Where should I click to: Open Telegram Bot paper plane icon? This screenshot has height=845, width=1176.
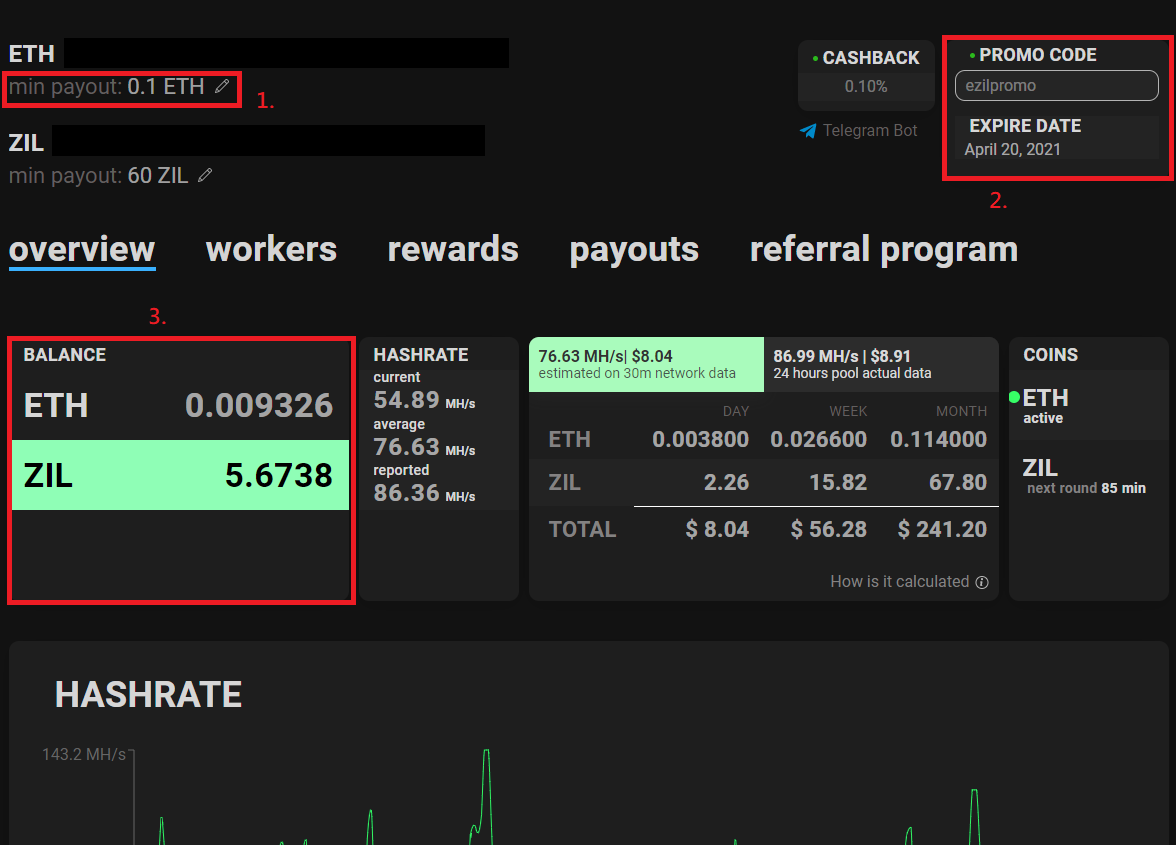point(808,130)
